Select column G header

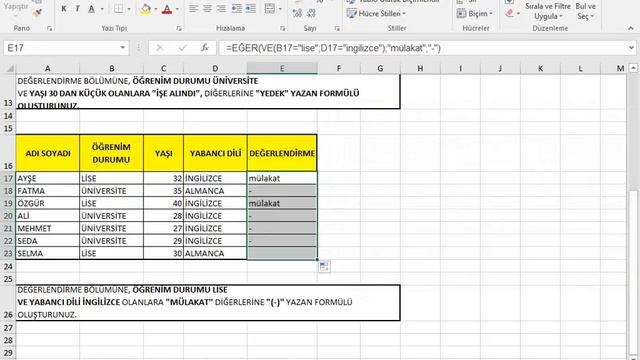click(x=380, y=68)
